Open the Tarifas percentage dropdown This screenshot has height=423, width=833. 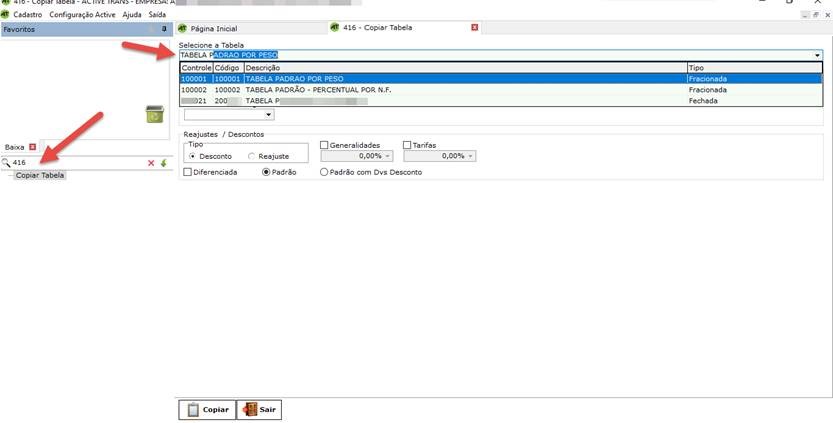point(471,156)
